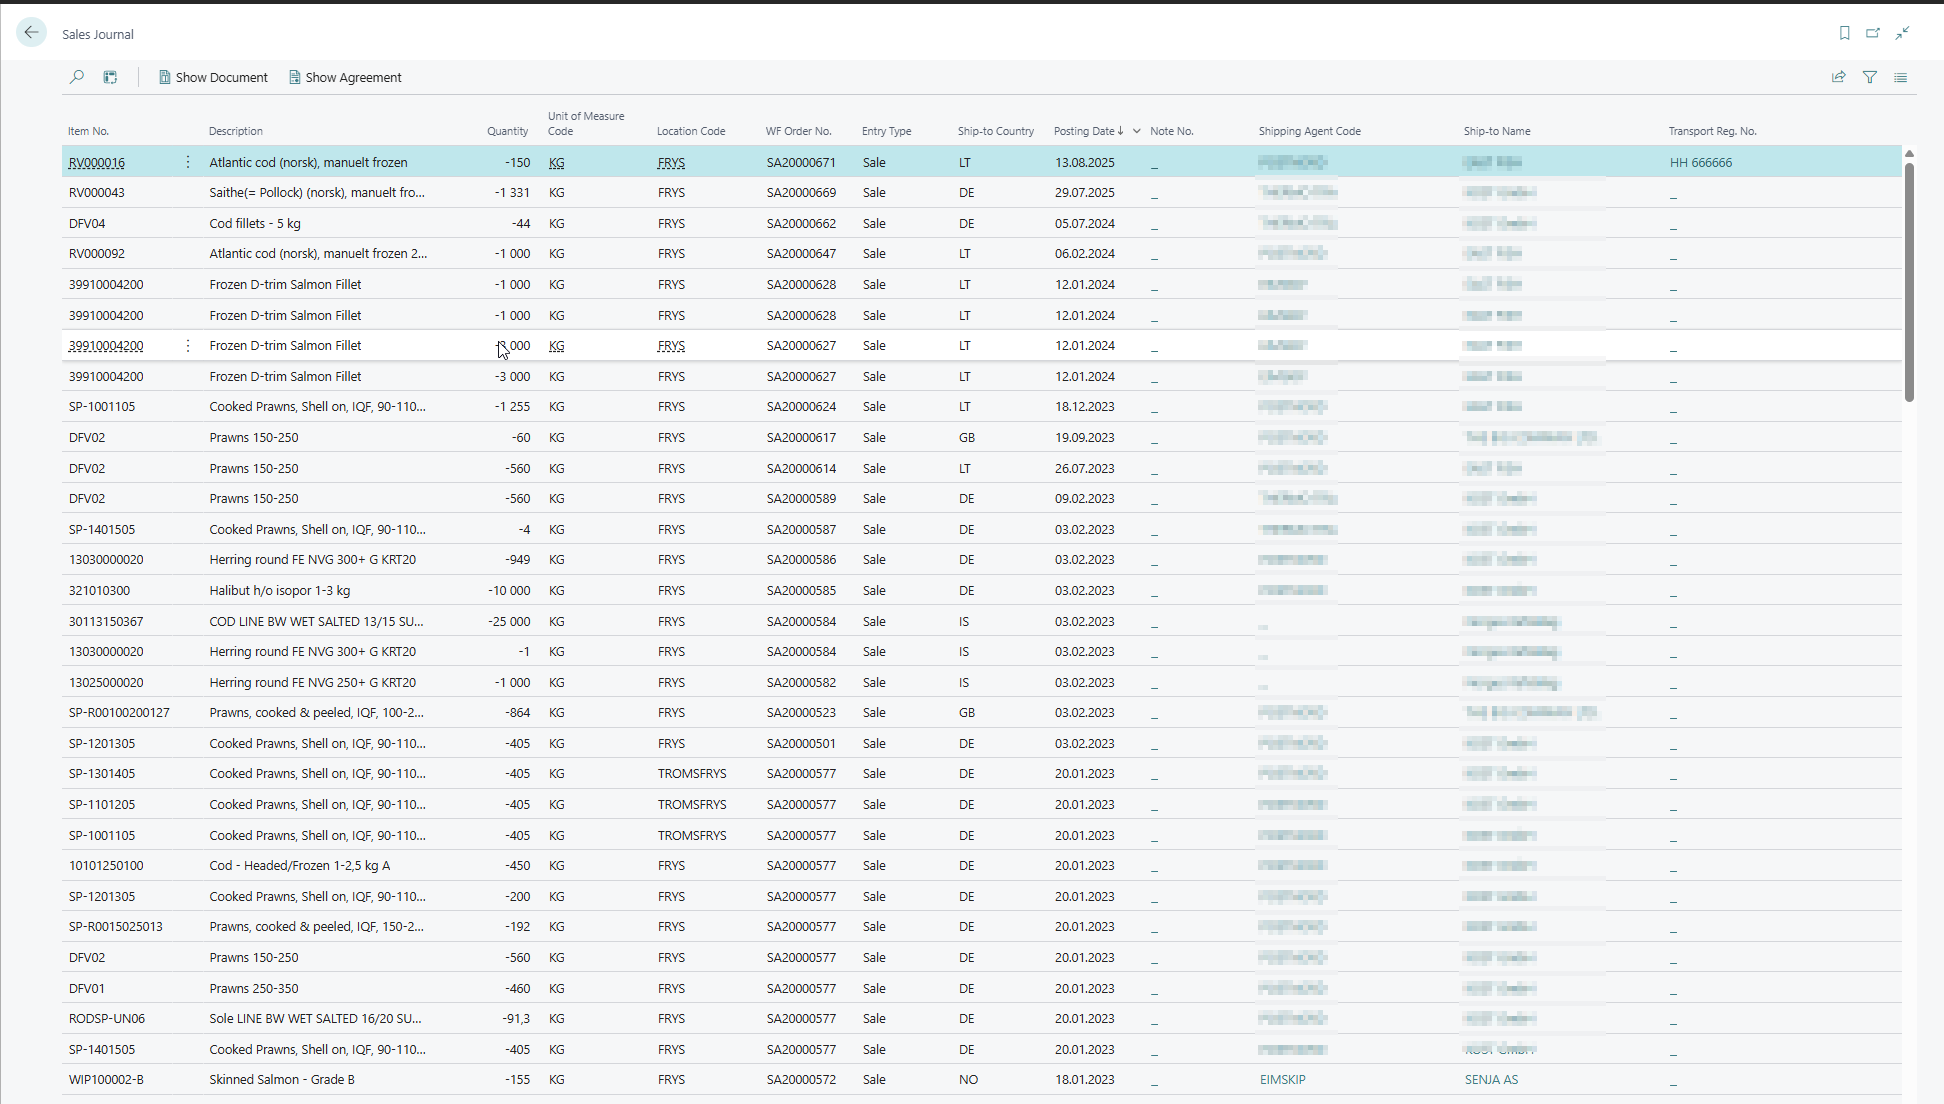Open Posting Date column dropdown arrow
Screen dimensions: 1944x1104
tap(1136, 131)
